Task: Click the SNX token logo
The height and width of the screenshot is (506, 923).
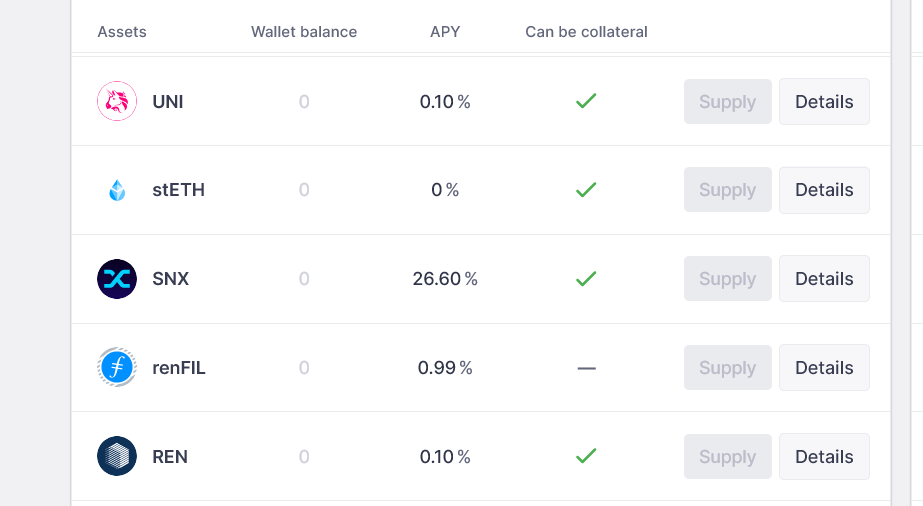Action: point(117,279)
